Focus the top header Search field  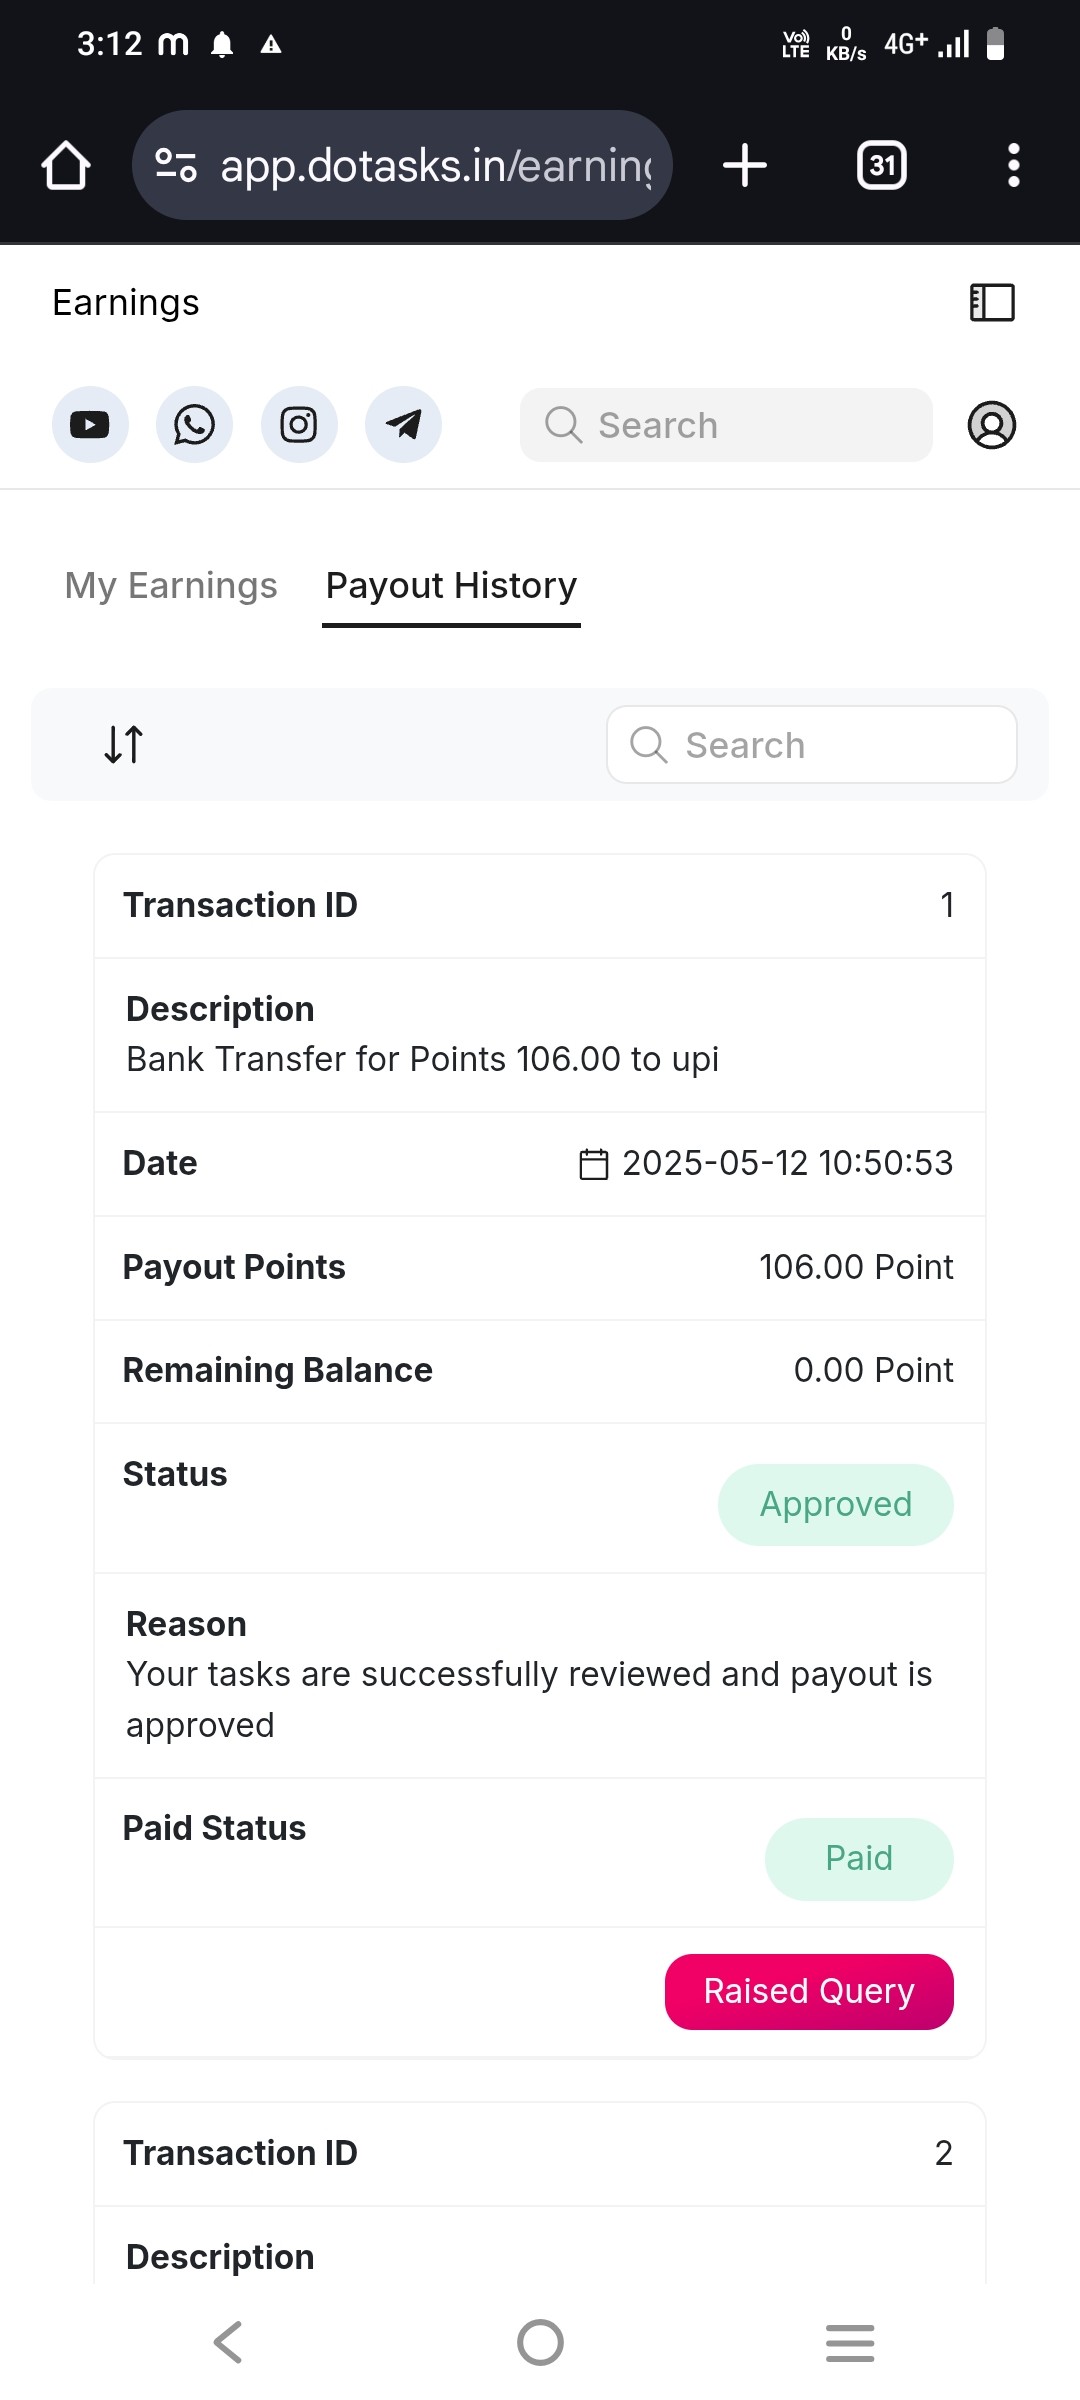pos(726,425)
